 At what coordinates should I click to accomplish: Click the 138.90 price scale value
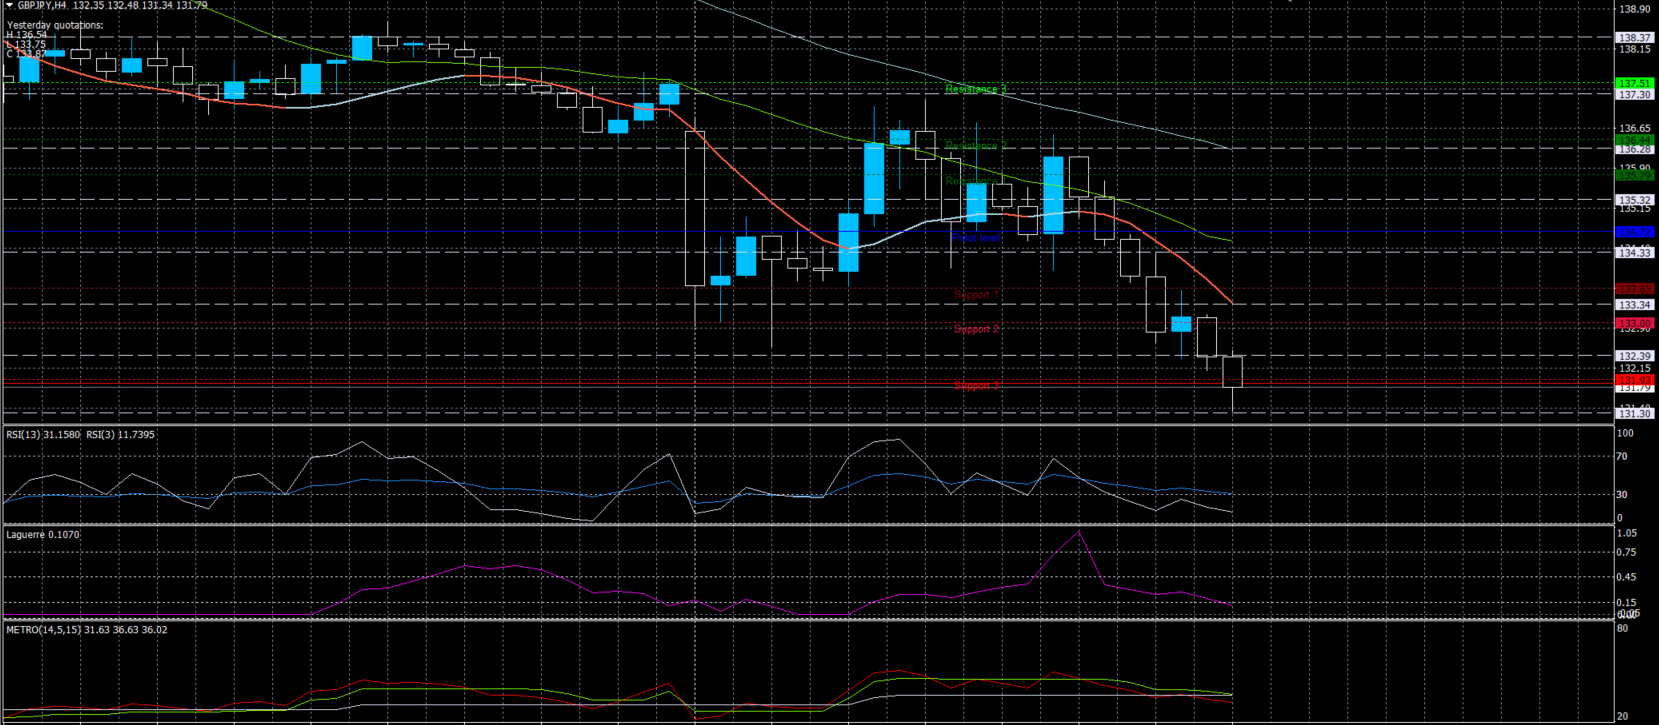pyautogui.click(x=1635, y=9)
